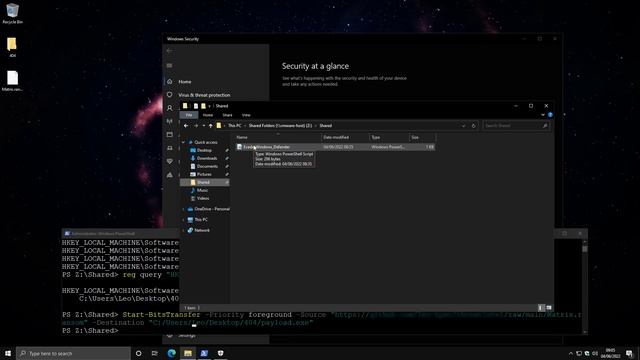Switch Explorer to details view
Viewport: 640px width, 360px height.
541,308
